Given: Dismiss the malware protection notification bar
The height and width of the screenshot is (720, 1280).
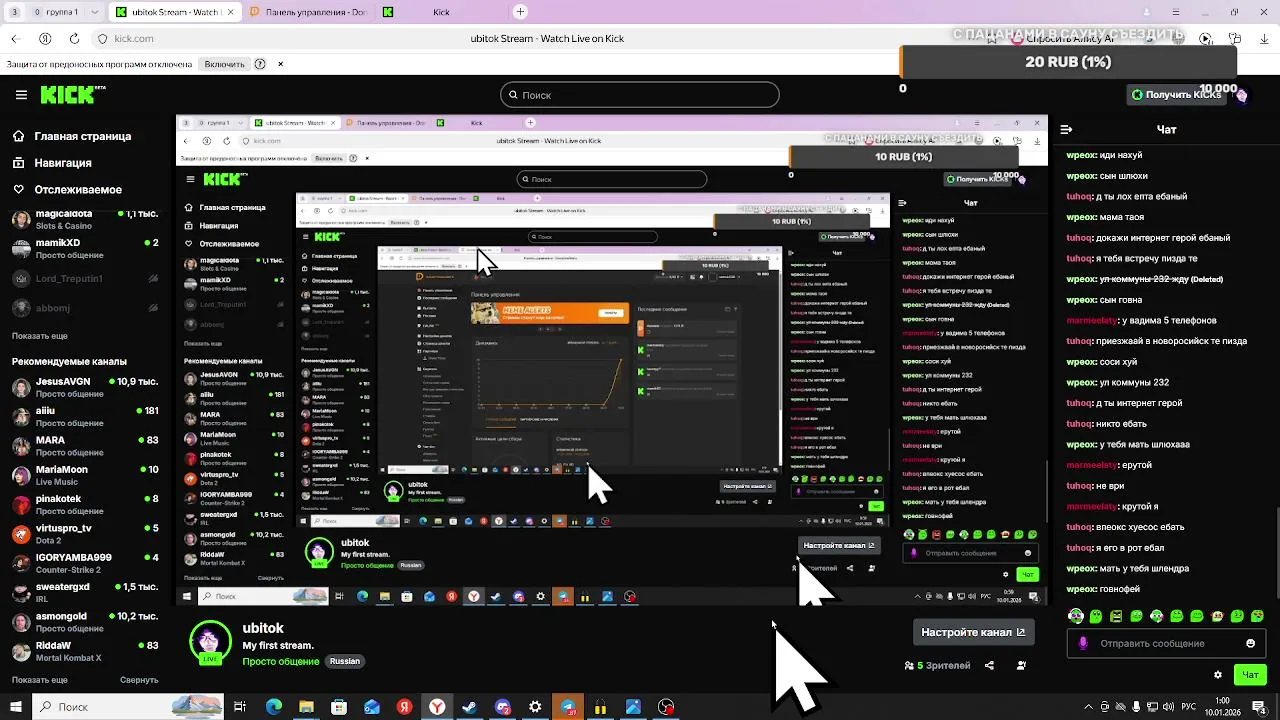Looking at the screenshot, I should click(x=280, y=64).
